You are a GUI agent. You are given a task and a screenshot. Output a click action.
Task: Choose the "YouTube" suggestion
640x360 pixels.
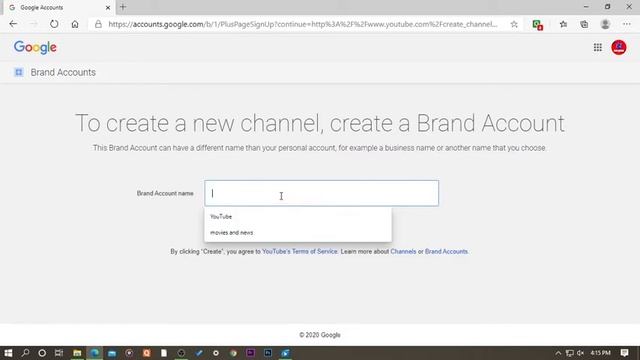click(298, 216)
